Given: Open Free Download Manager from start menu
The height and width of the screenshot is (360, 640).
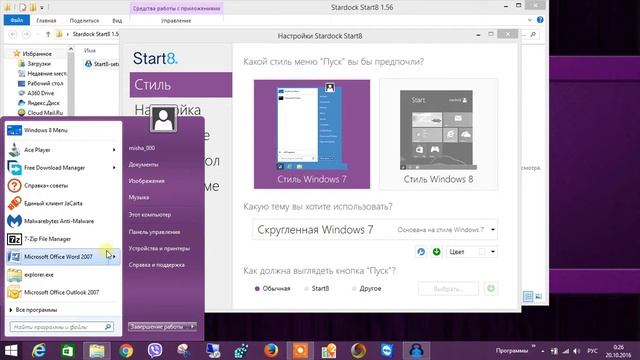Looking at the screenshot, I should pos(63,168).
